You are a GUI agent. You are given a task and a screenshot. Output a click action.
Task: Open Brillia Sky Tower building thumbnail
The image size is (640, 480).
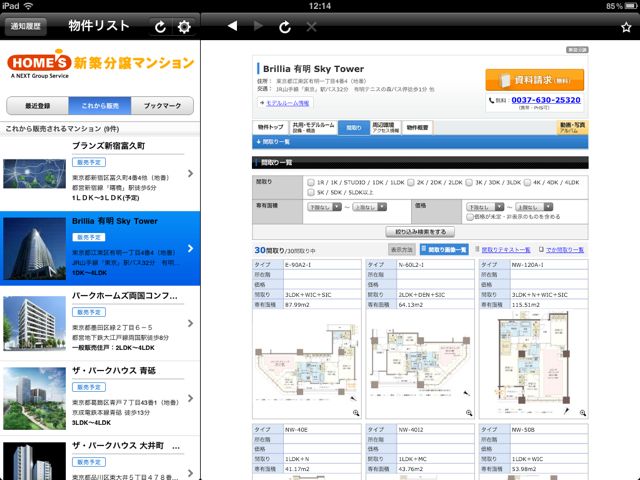point(34,248)
